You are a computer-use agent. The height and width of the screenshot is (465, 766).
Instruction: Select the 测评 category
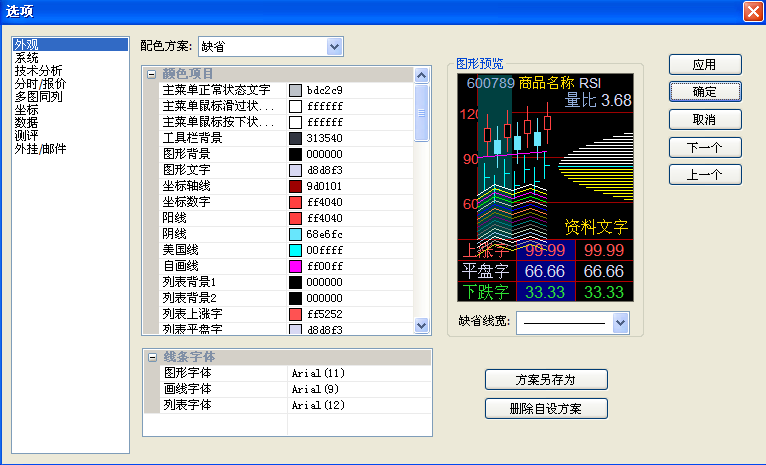tap(26, 136)
